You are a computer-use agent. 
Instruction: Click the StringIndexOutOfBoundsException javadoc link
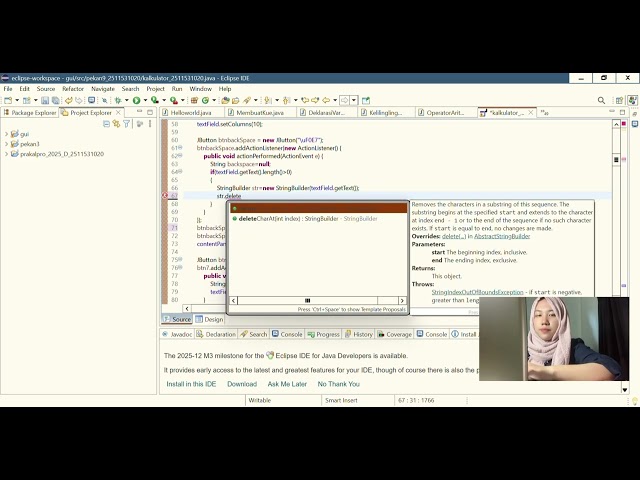pos(477,292)
